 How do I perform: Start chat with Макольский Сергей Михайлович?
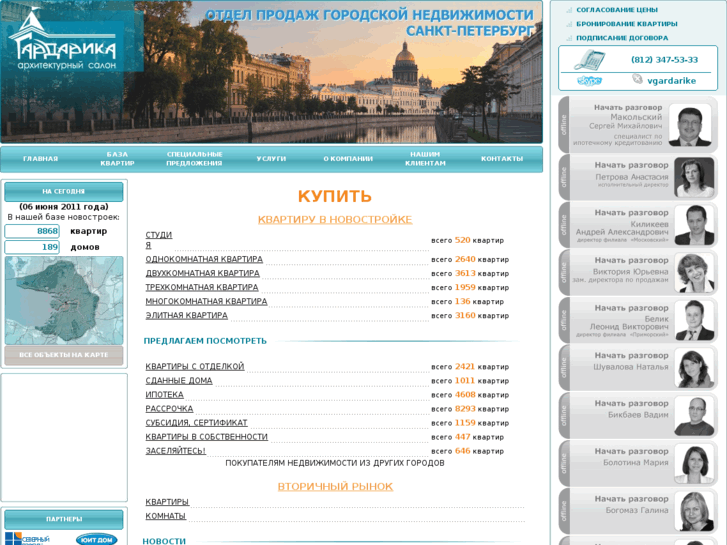point(628,108)
